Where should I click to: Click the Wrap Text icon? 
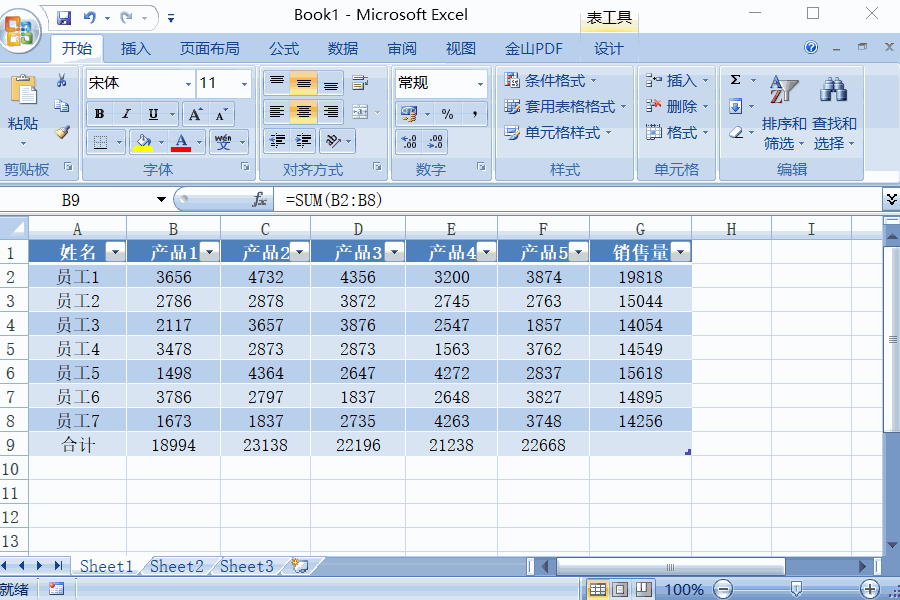click(360, 83)
